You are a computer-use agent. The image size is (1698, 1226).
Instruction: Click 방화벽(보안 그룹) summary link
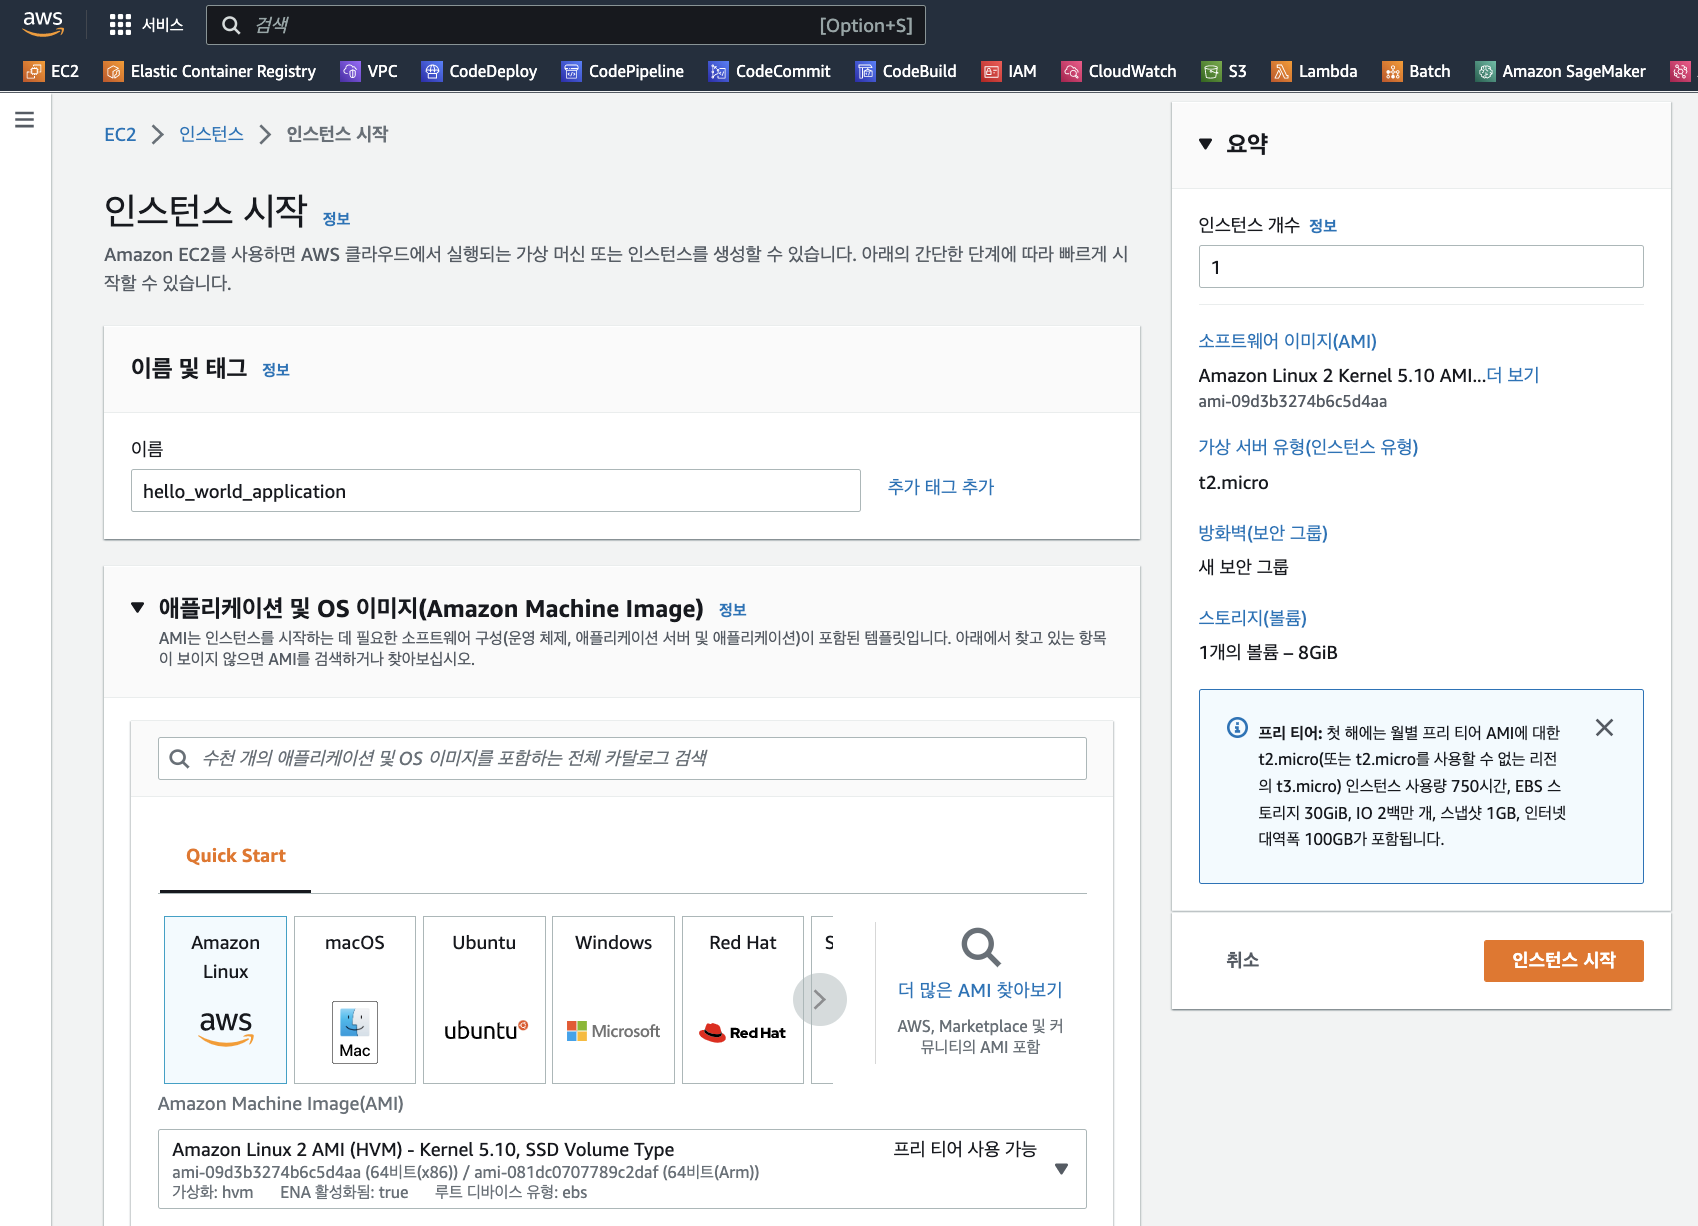click(x=1263, y=533)
